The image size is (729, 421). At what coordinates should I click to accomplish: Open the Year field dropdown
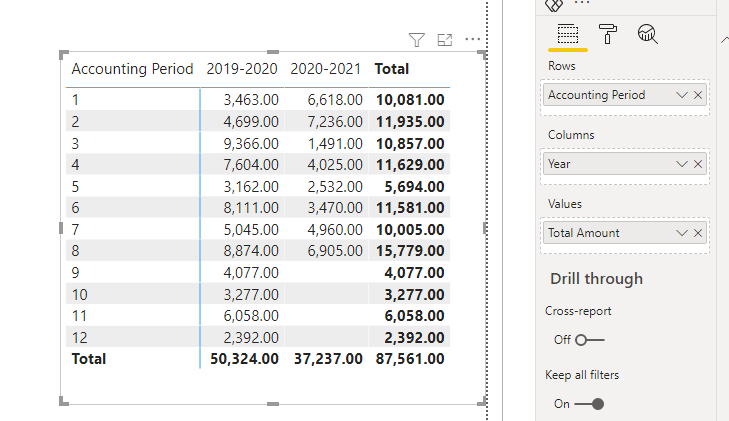[682, 164]
